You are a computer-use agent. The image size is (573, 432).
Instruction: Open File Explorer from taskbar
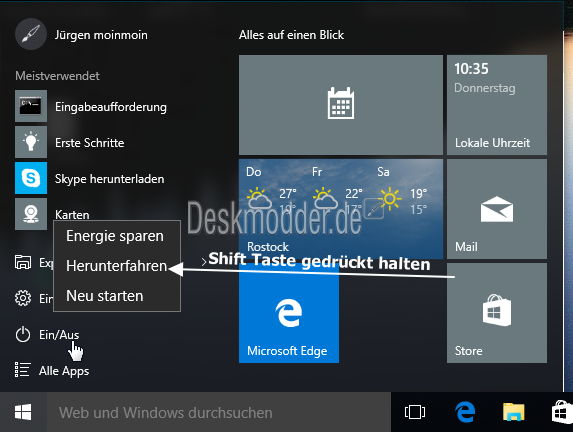pyautogui.click(x=513, y=412)
